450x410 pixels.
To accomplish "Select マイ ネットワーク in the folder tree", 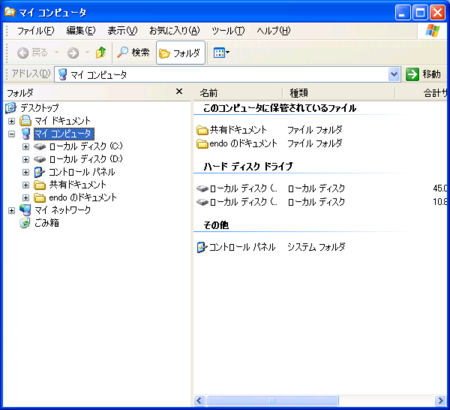I will (62, 211).
